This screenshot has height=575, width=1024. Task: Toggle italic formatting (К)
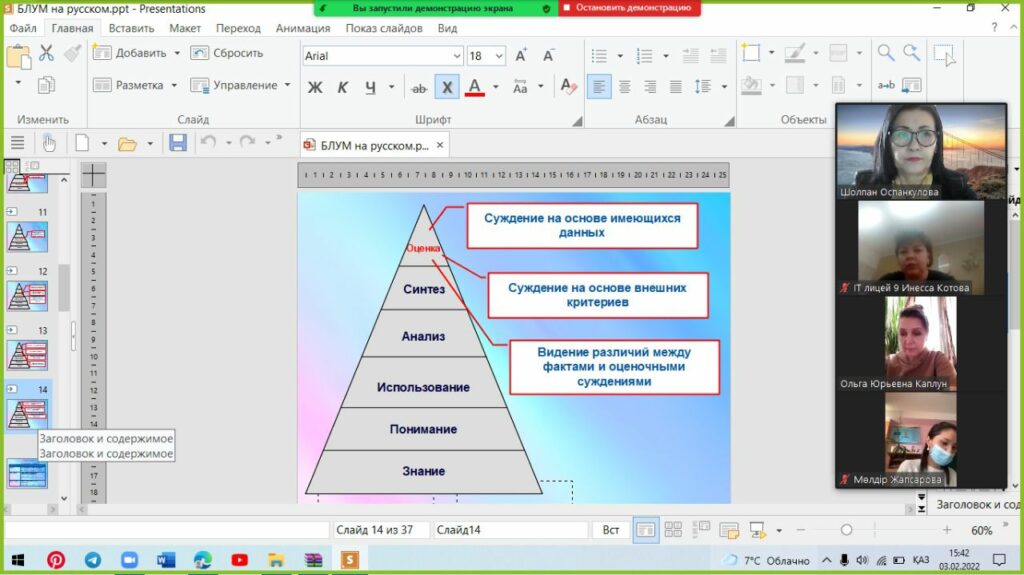(x=342, y=88)
